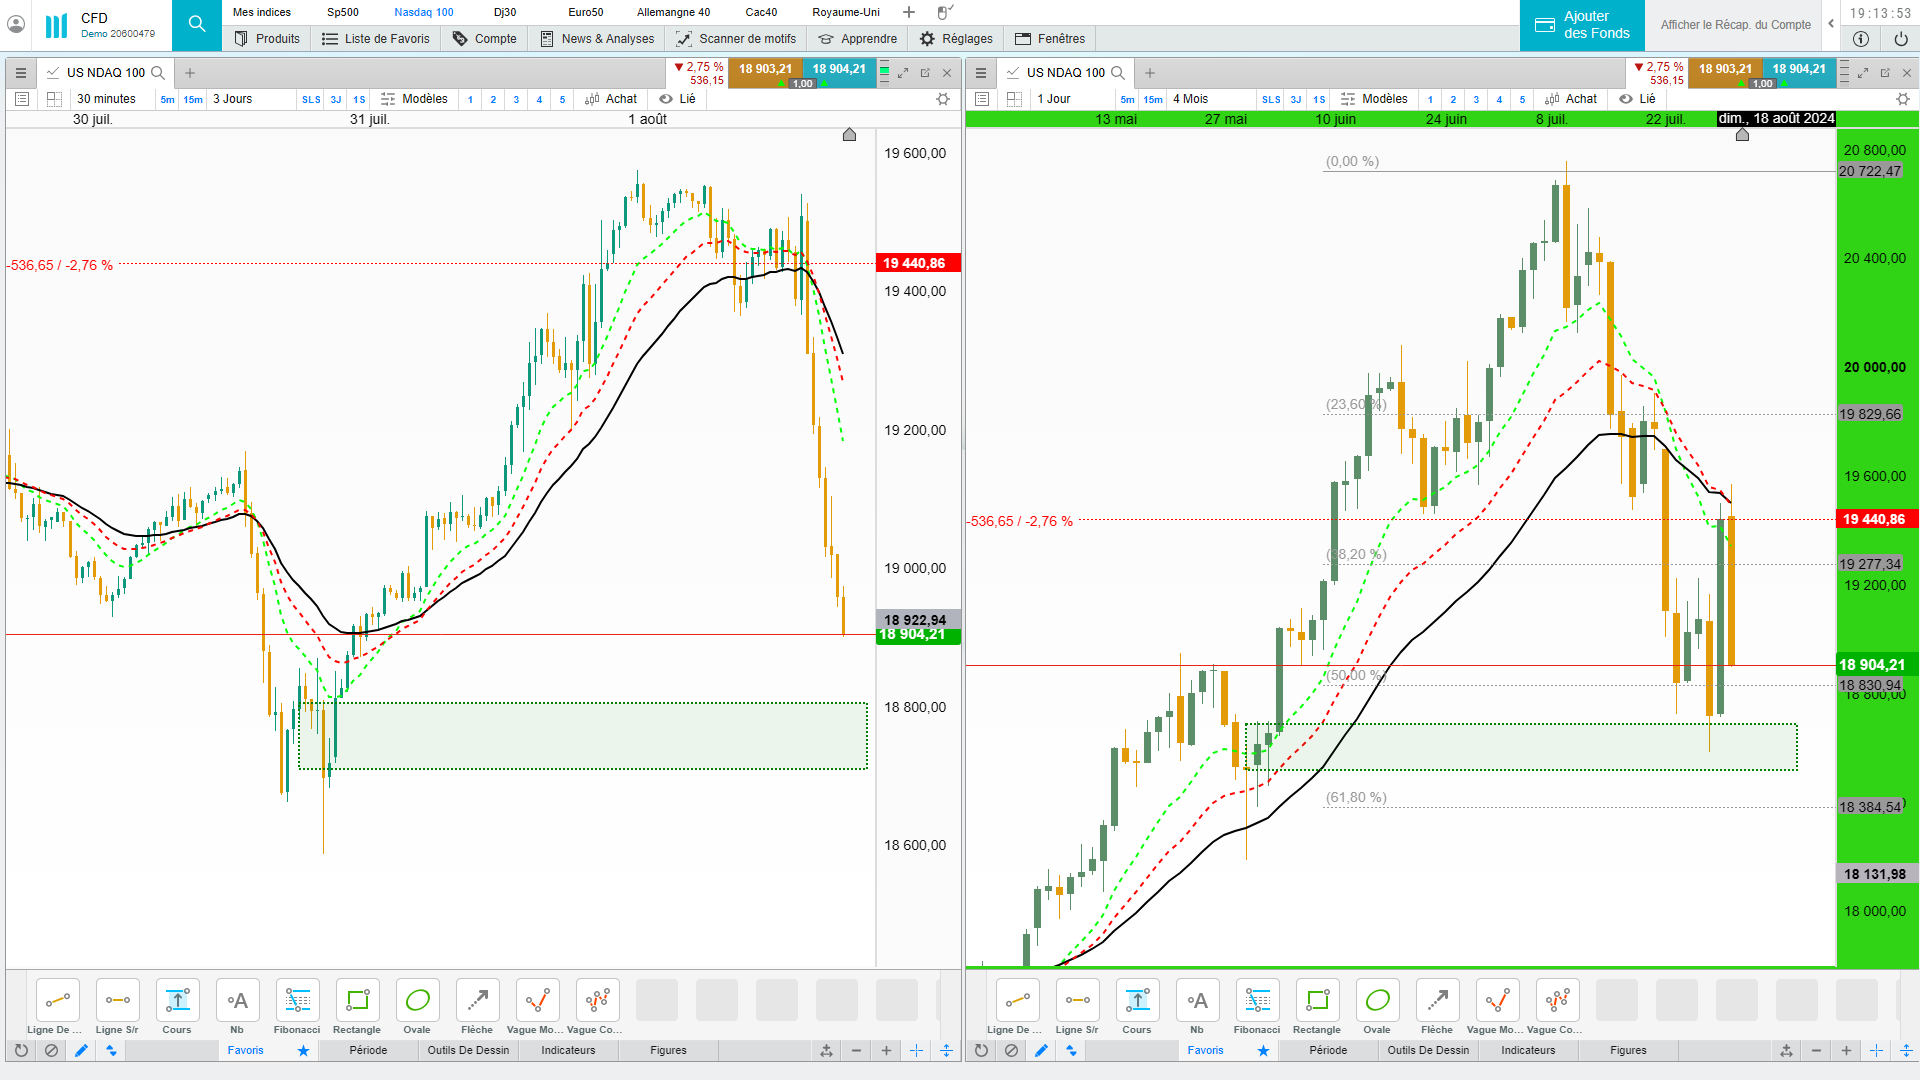
Task: Click the Ajouter des Fonds button
Action: pyautogui.click(x=1582, y=25)
